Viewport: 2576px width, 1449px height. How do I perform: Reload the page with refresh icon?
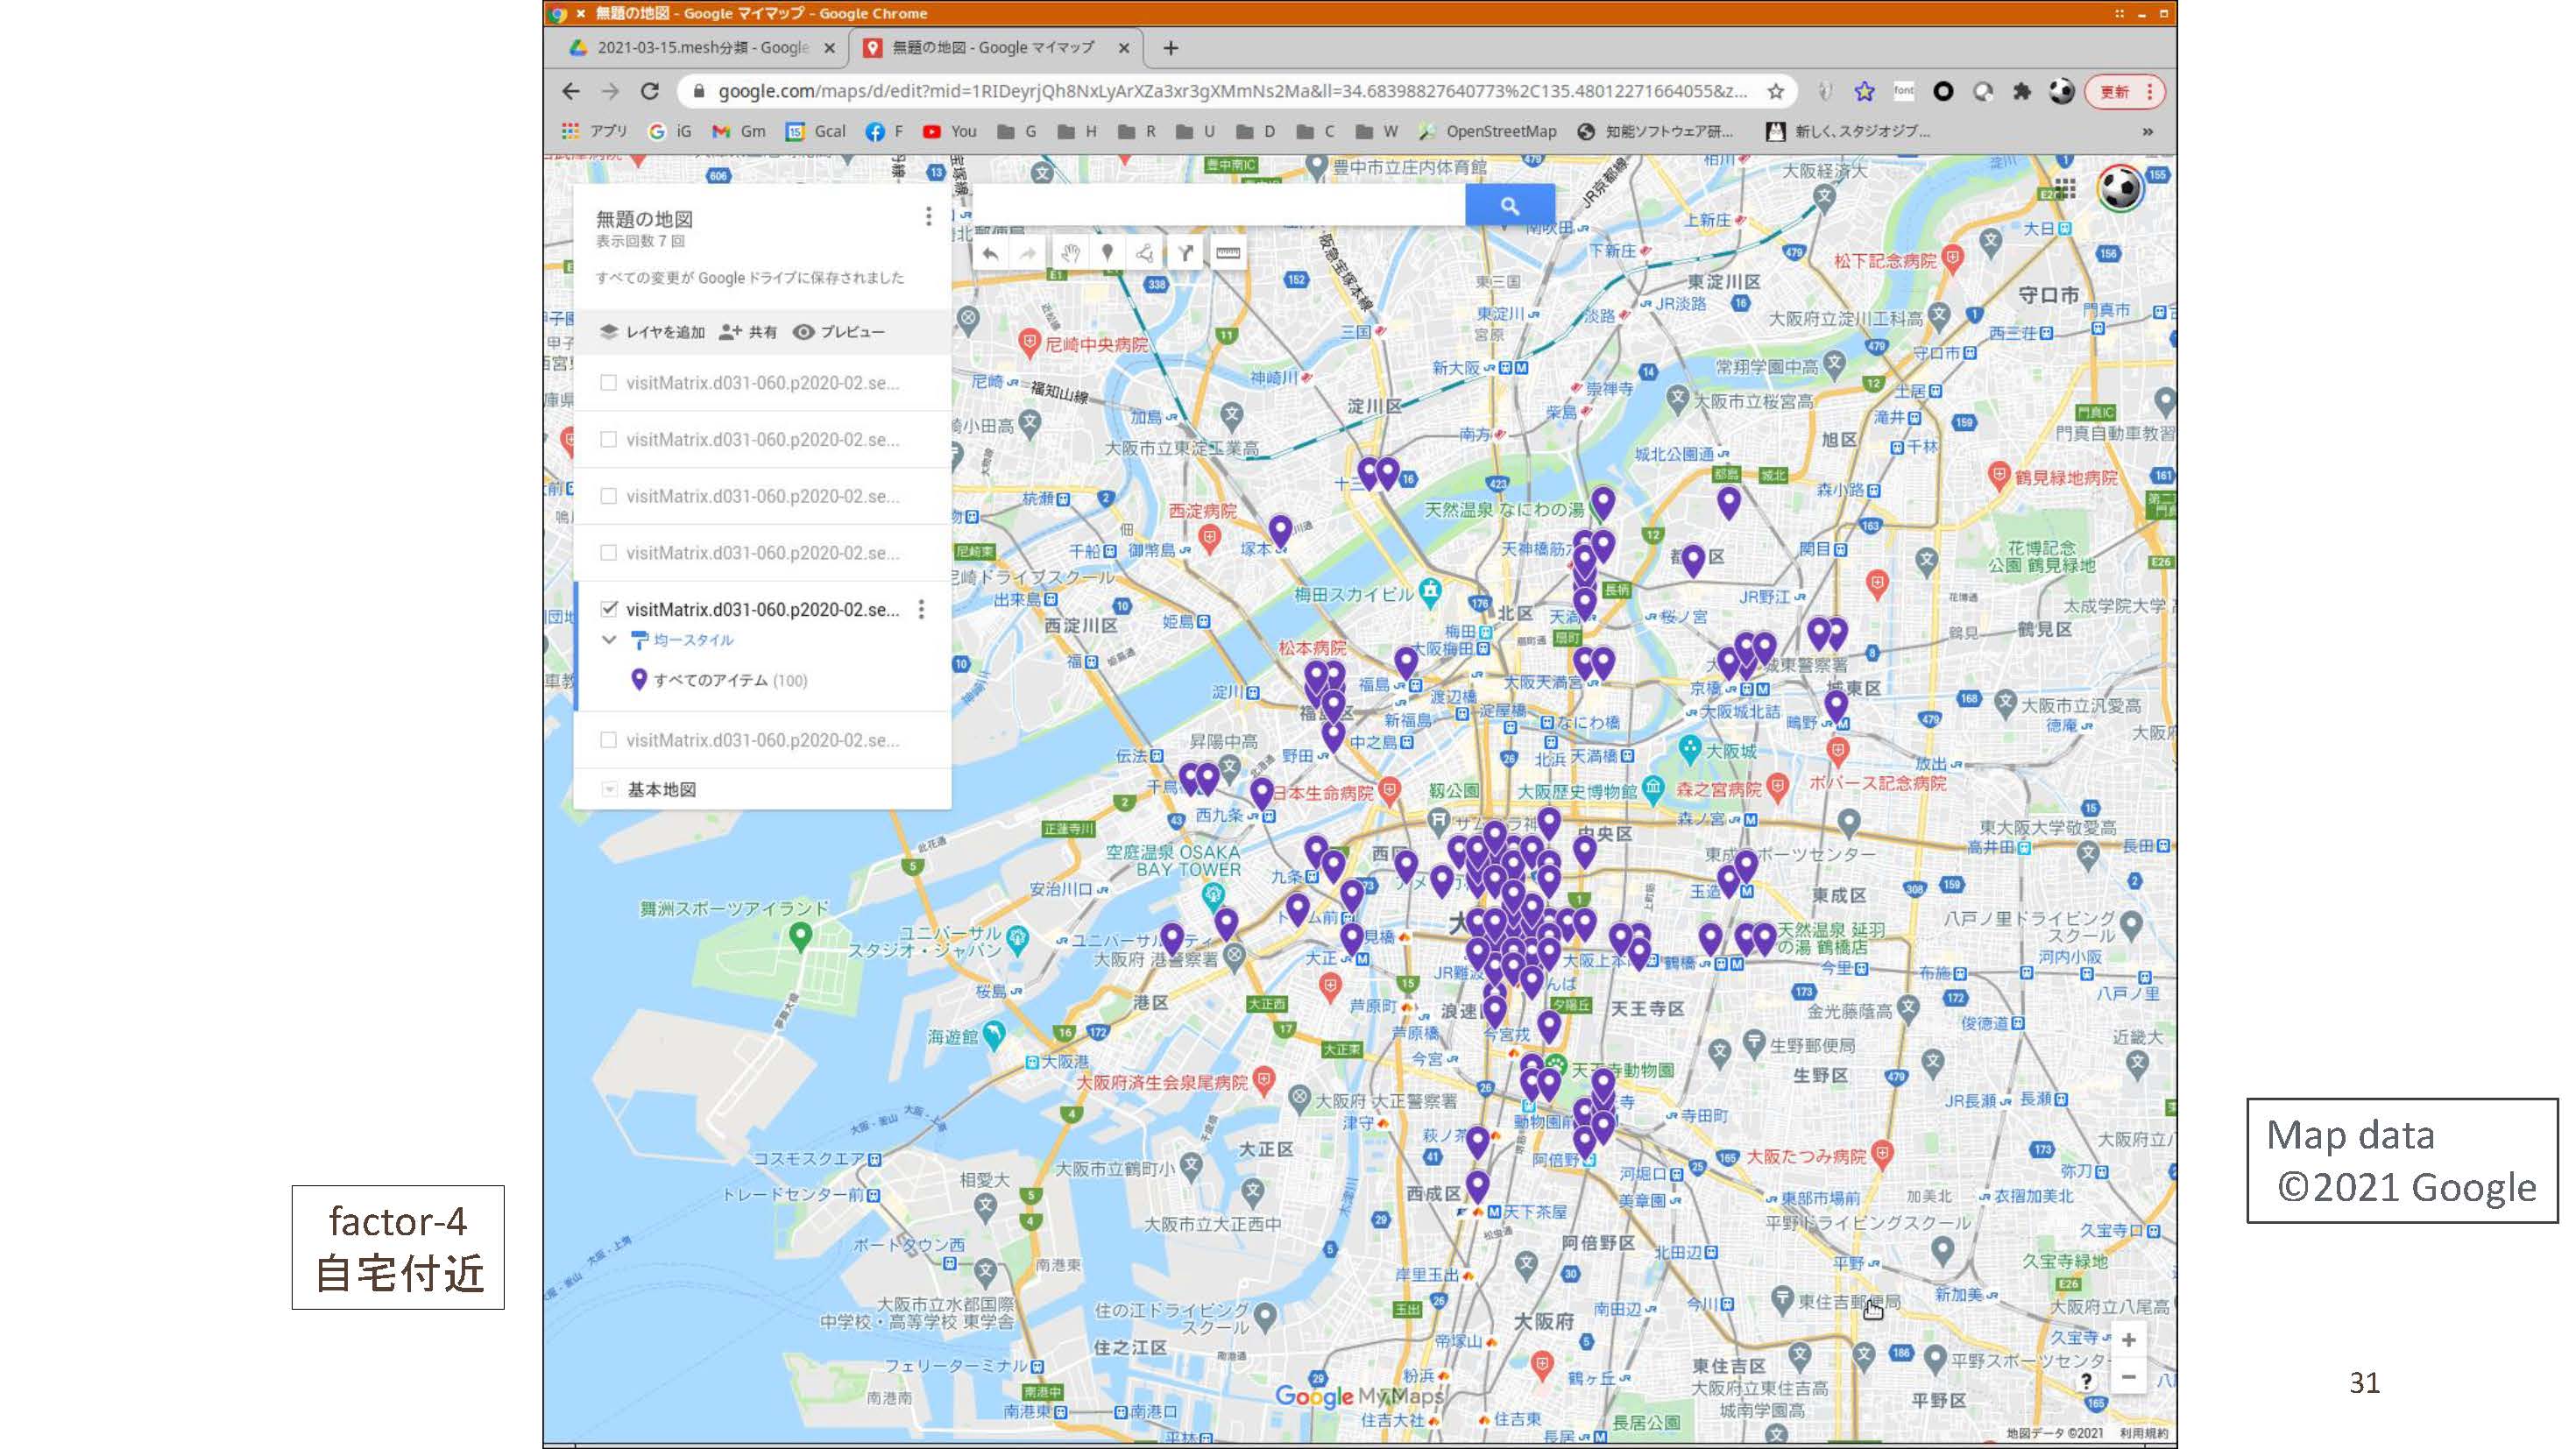(x=650, y=91)
